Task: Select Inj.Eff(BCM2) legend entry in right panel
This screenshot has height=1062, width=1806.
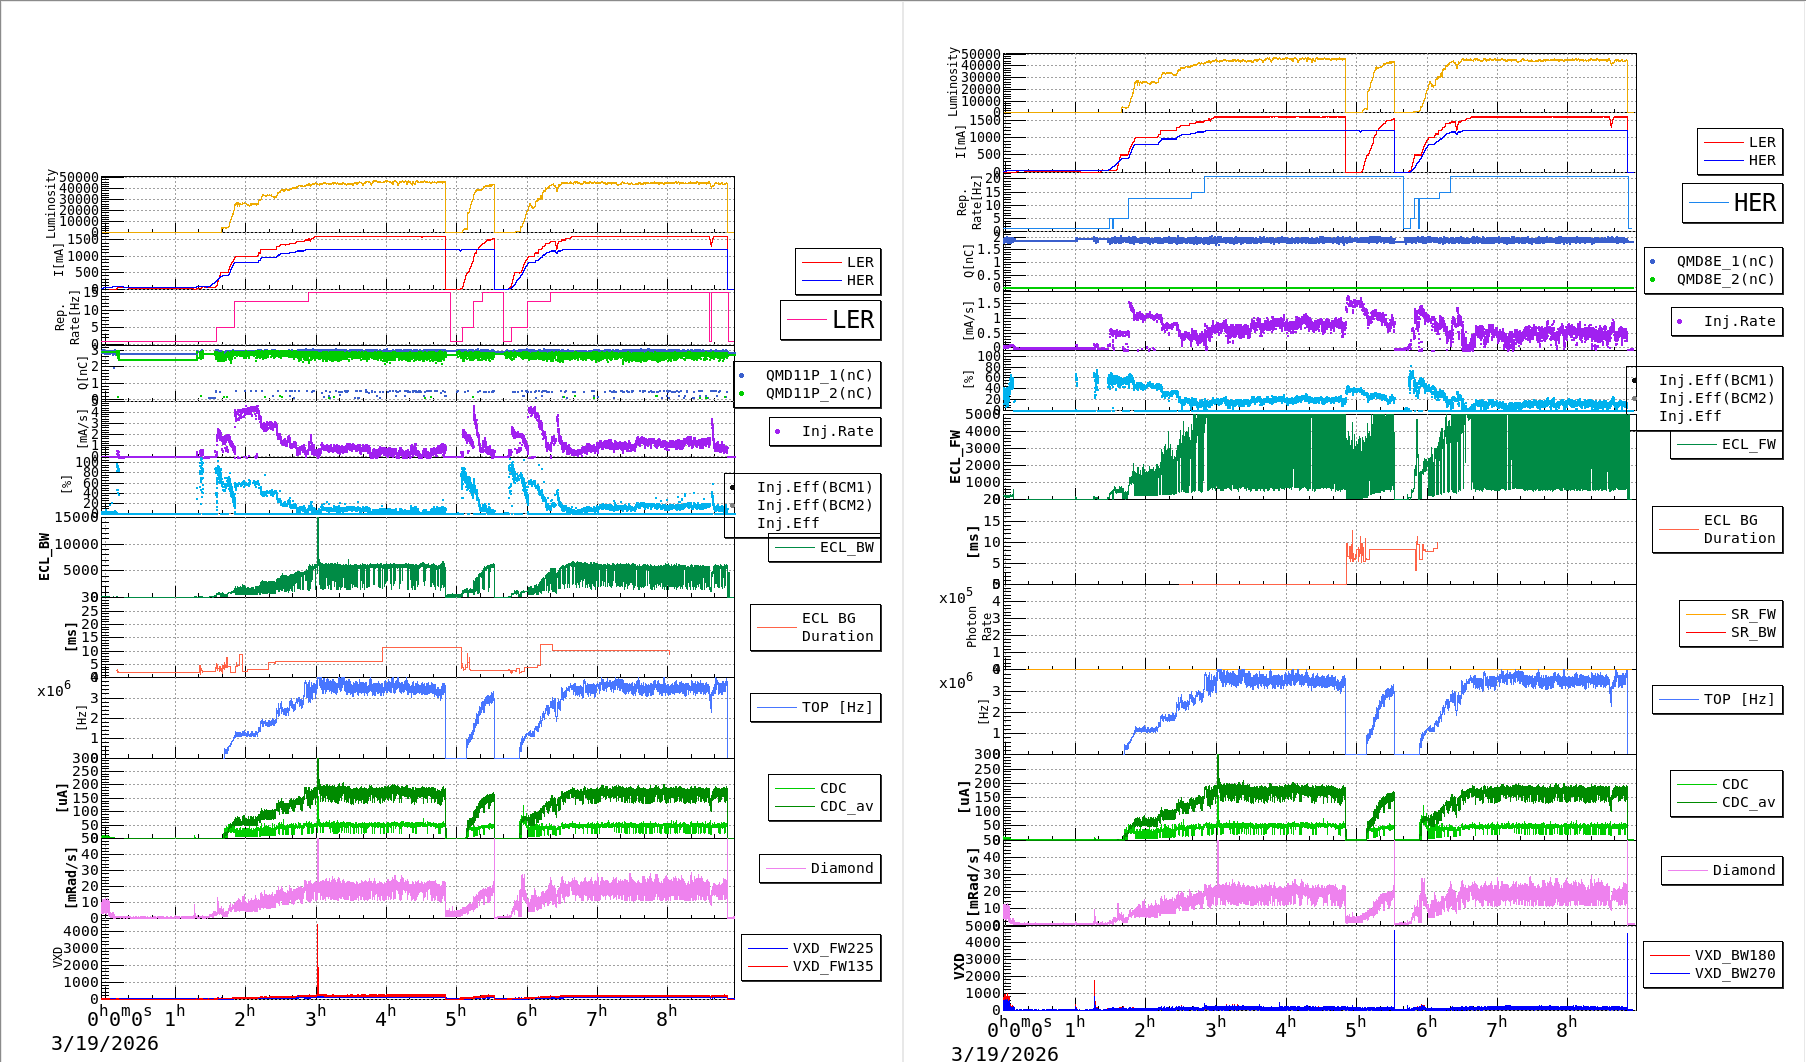Action: pyautogui.click(x=1716, y=398)
